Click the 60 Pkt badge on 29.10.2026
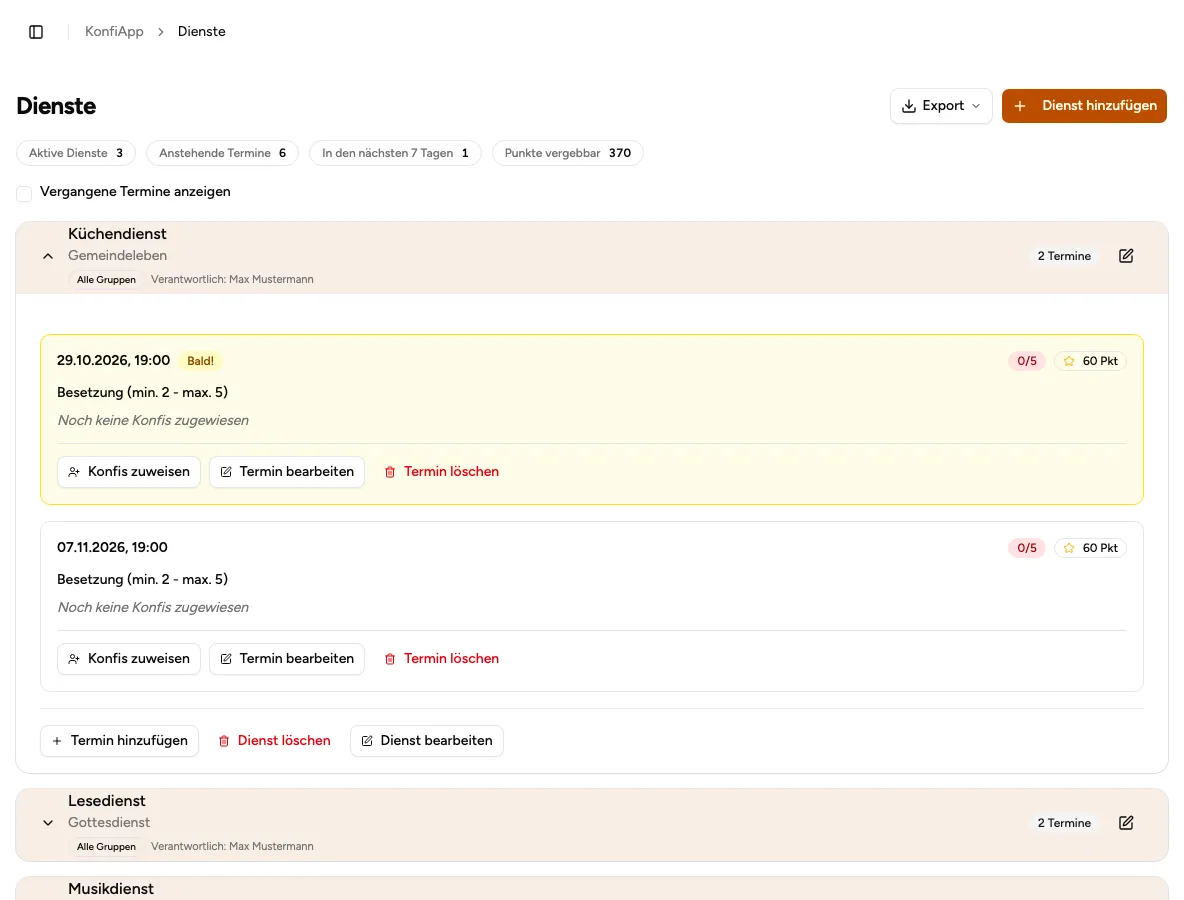1184x900 pixels. tap(1090, 361)
